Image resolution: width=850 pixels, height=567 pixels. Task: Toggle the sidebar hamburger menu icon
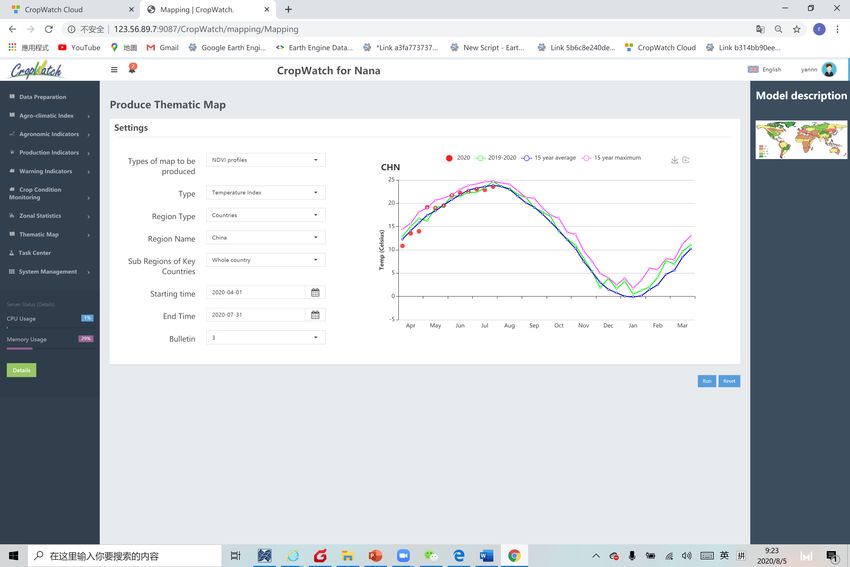(x=114, y=70)
